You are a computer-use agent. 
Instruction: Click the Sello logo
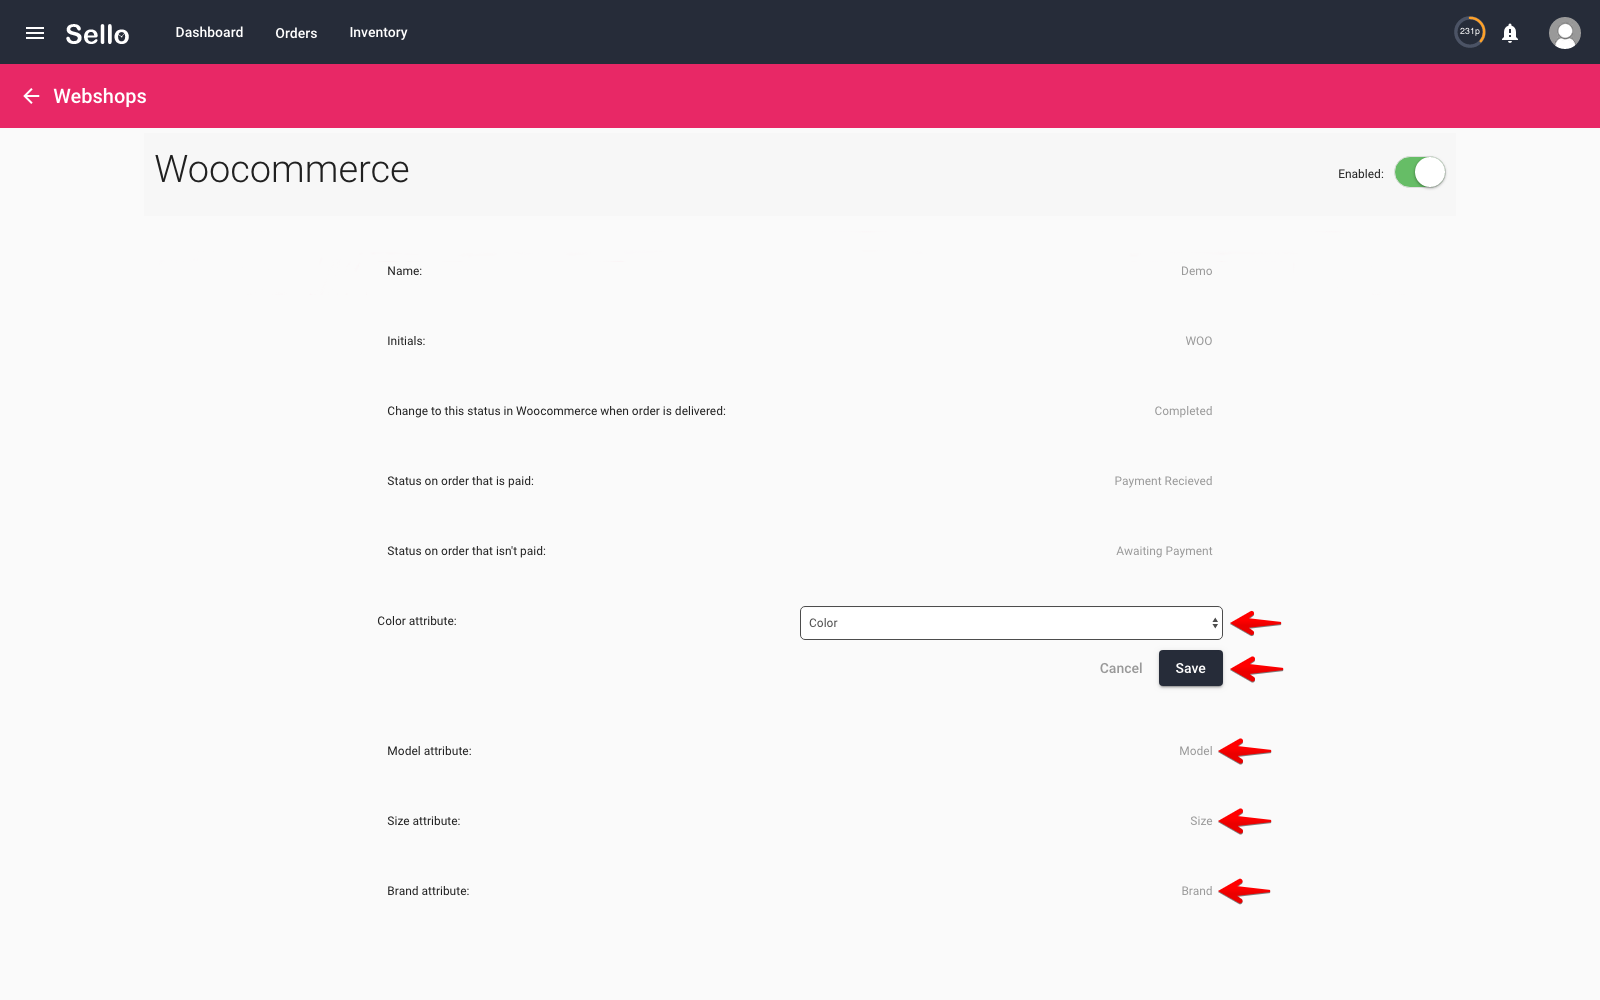(x=97, y=34)
